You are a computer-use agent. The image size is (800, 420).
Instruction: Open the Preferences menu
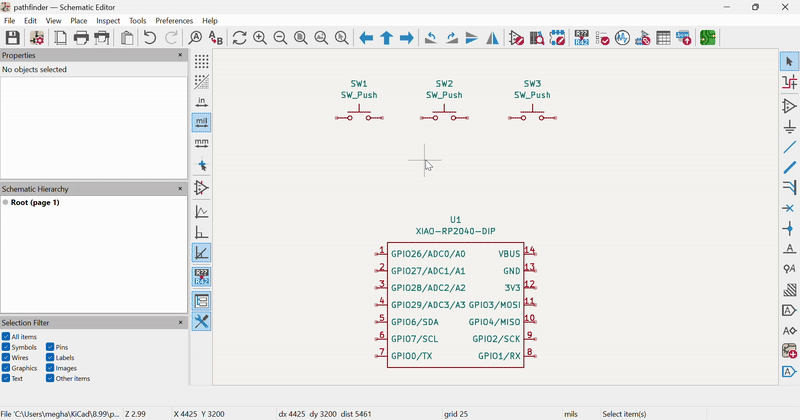coord(174,21)
